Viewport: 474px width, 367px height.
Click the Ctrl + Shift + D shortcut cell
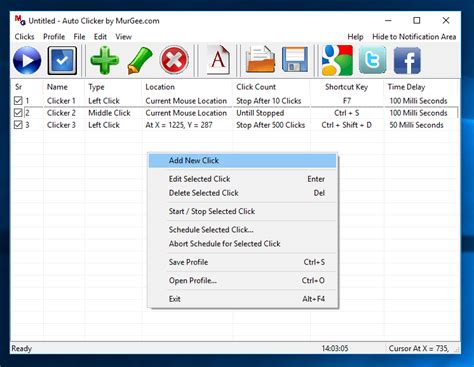click(x=347, y=125)
